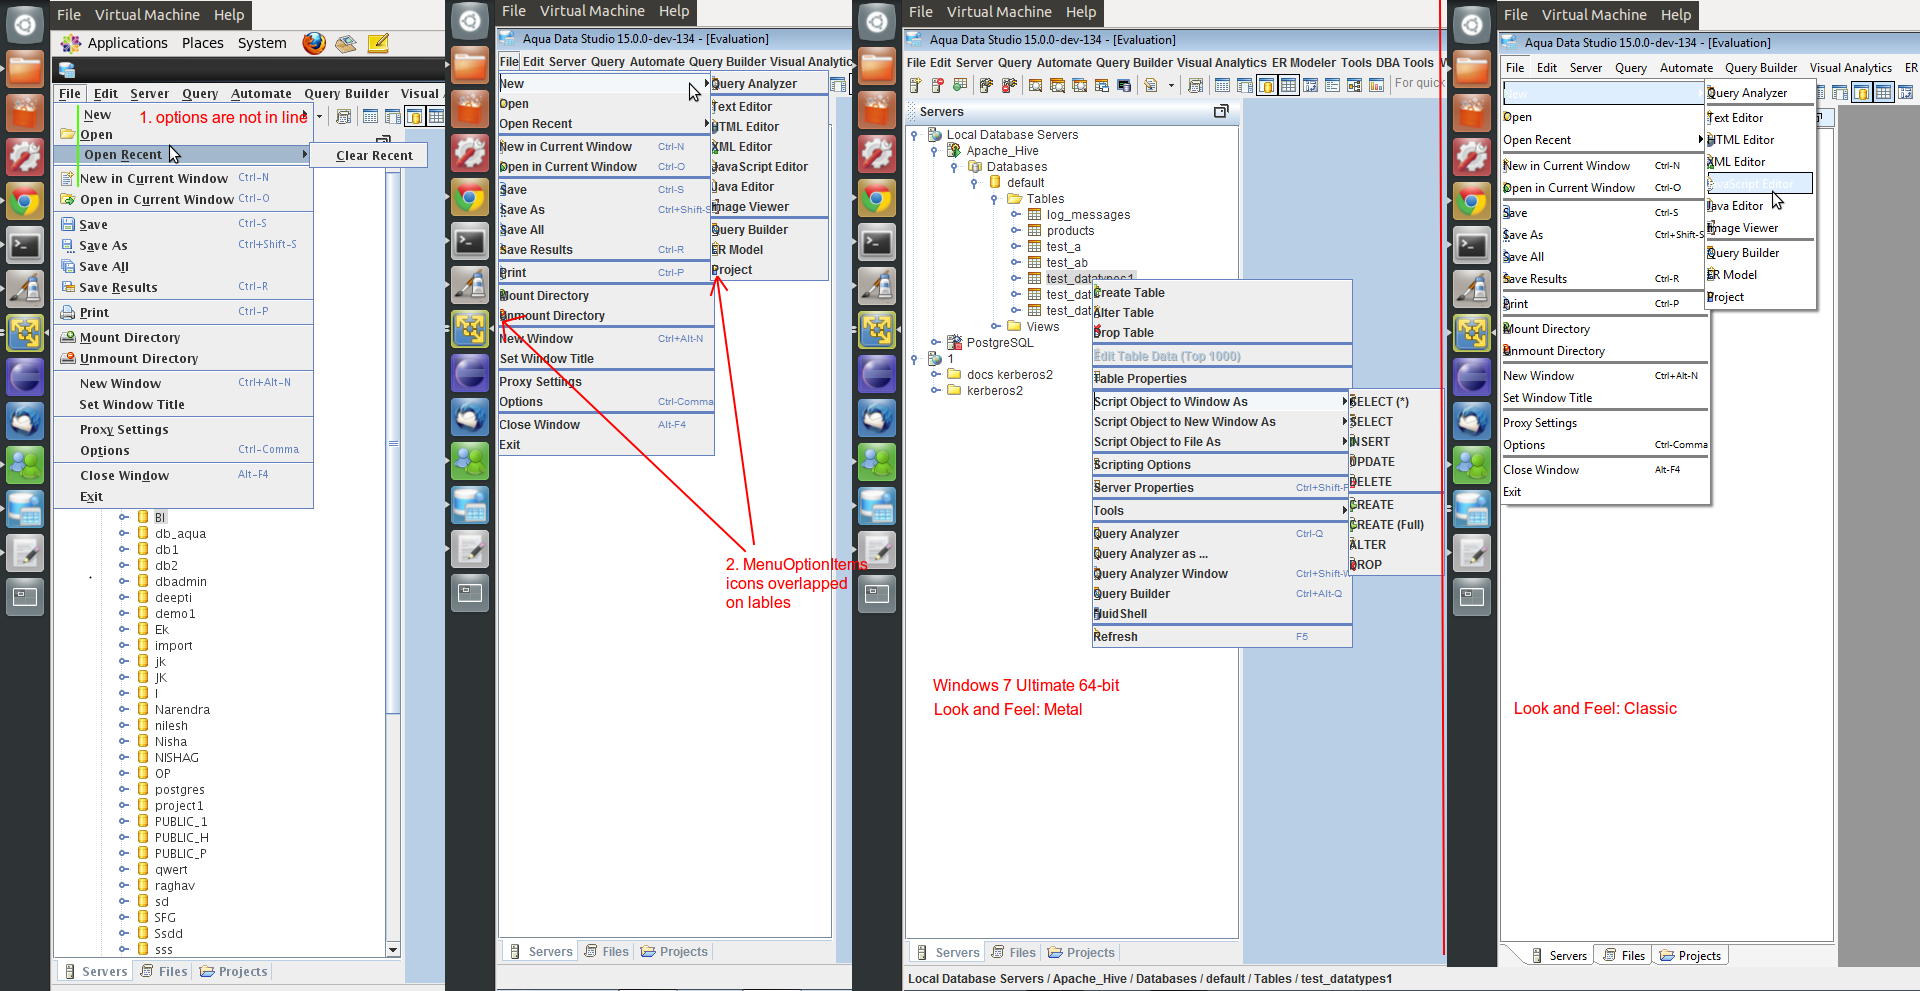Collapse the Databases node under Apache_Hive

(954, 167)
